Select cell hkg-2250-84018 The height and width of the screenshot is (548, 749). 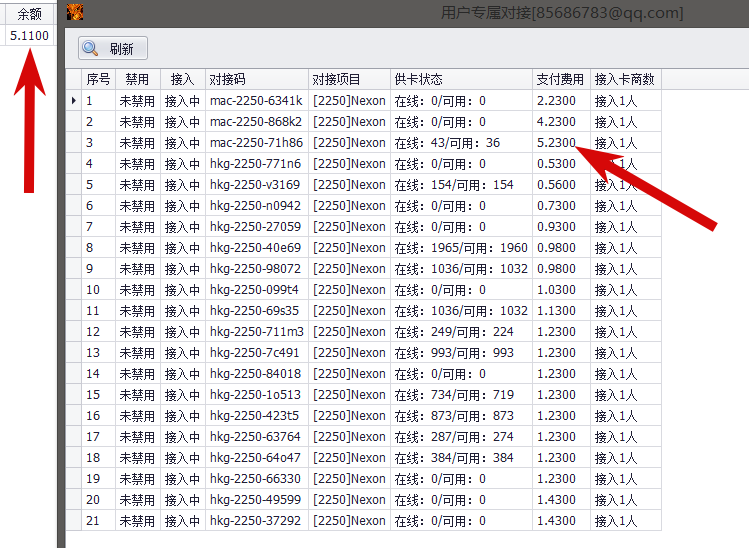click(x=257, y=374)
